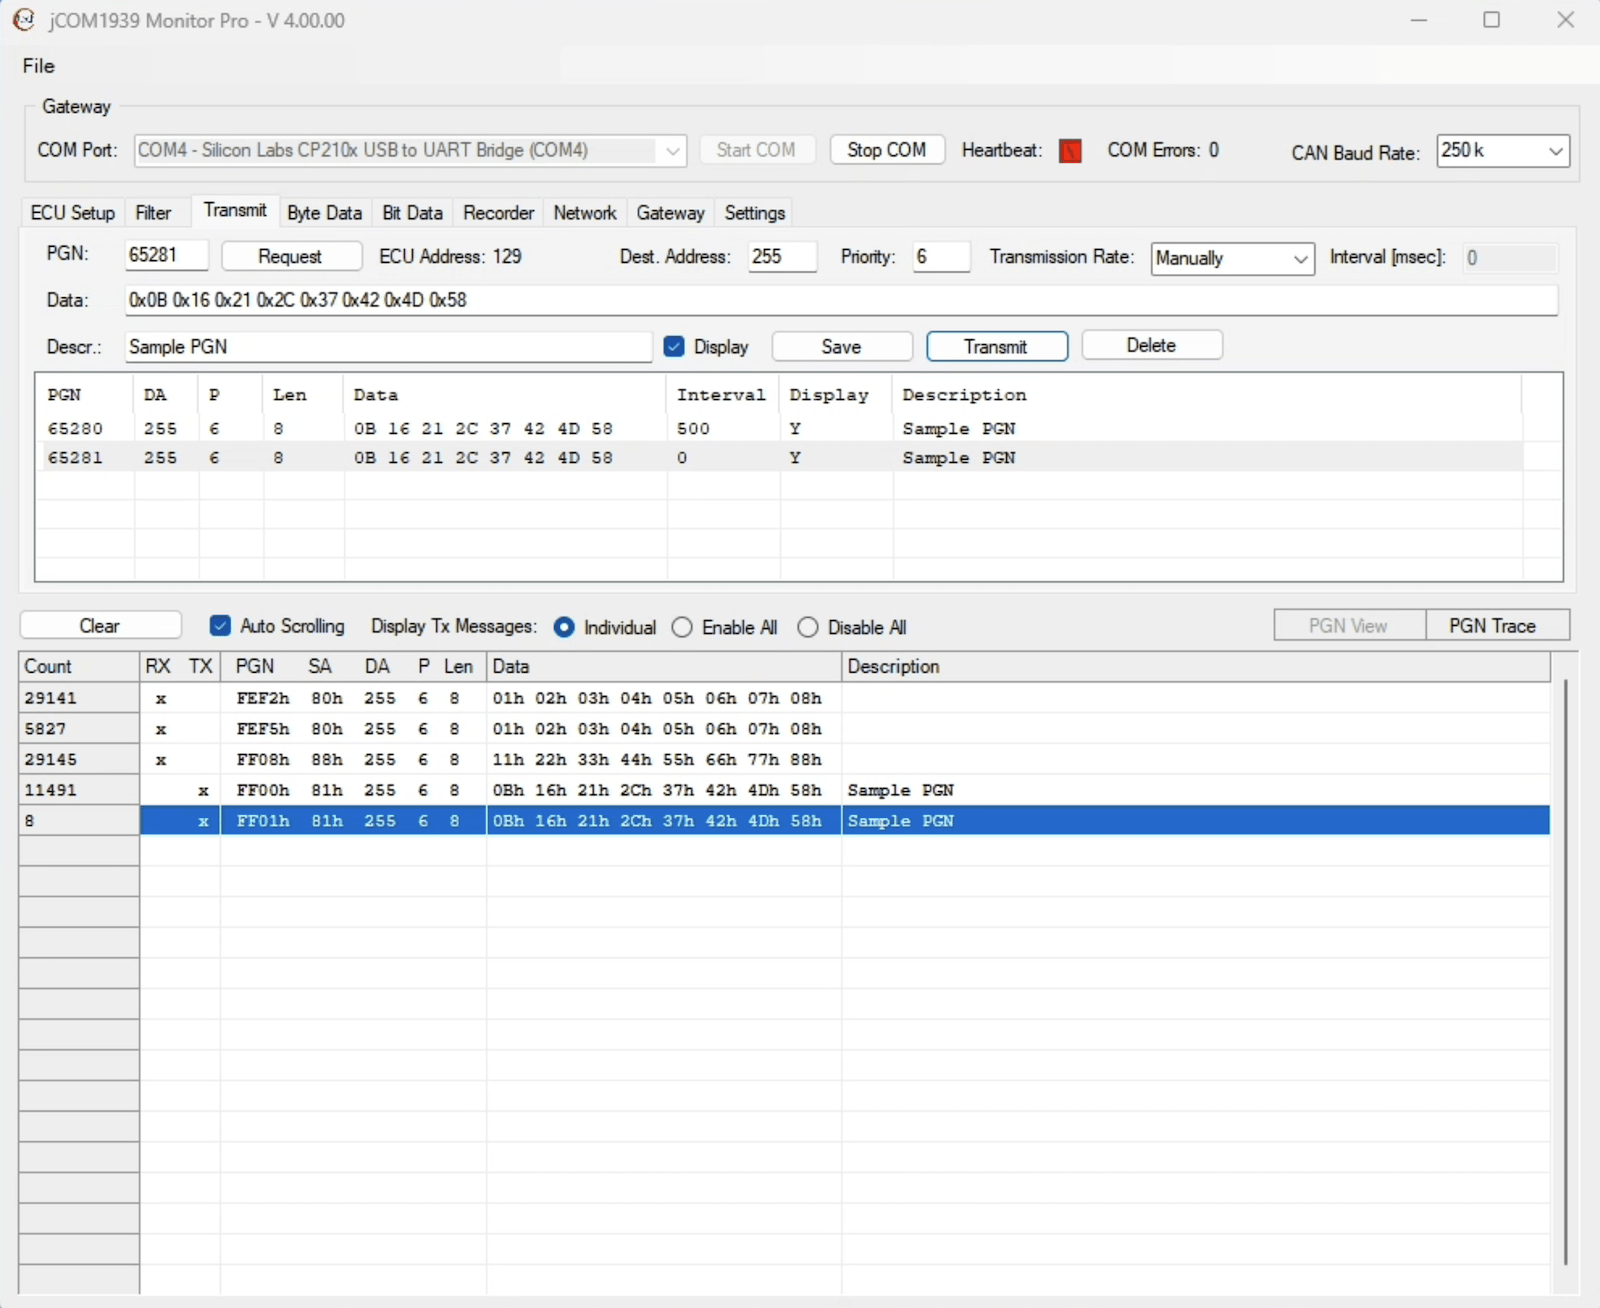Open the File menu
The image size is (1600, 1308).
(x=39, y=66)
